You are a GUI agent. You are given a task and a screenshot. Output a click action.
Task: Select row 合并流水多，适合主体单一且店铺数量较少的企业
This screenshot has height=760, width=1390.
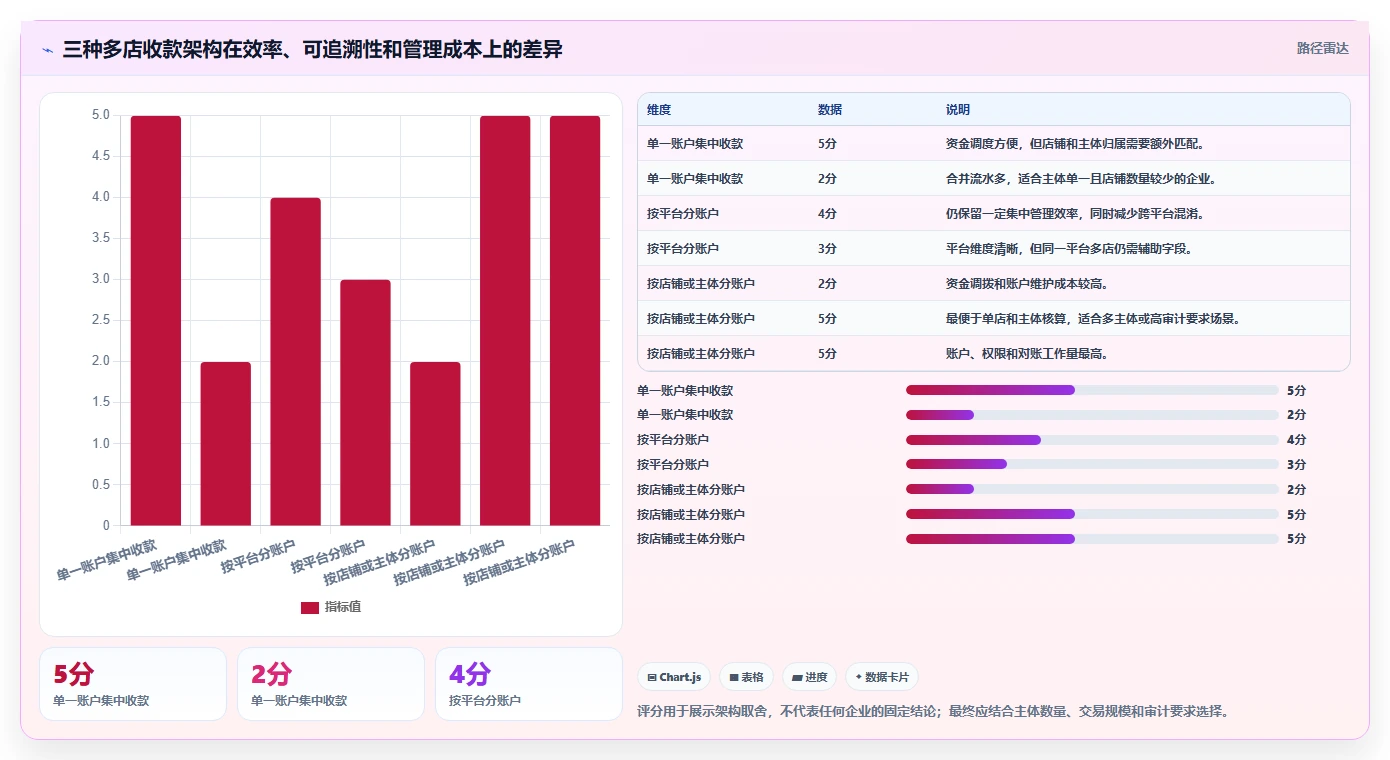993,179
